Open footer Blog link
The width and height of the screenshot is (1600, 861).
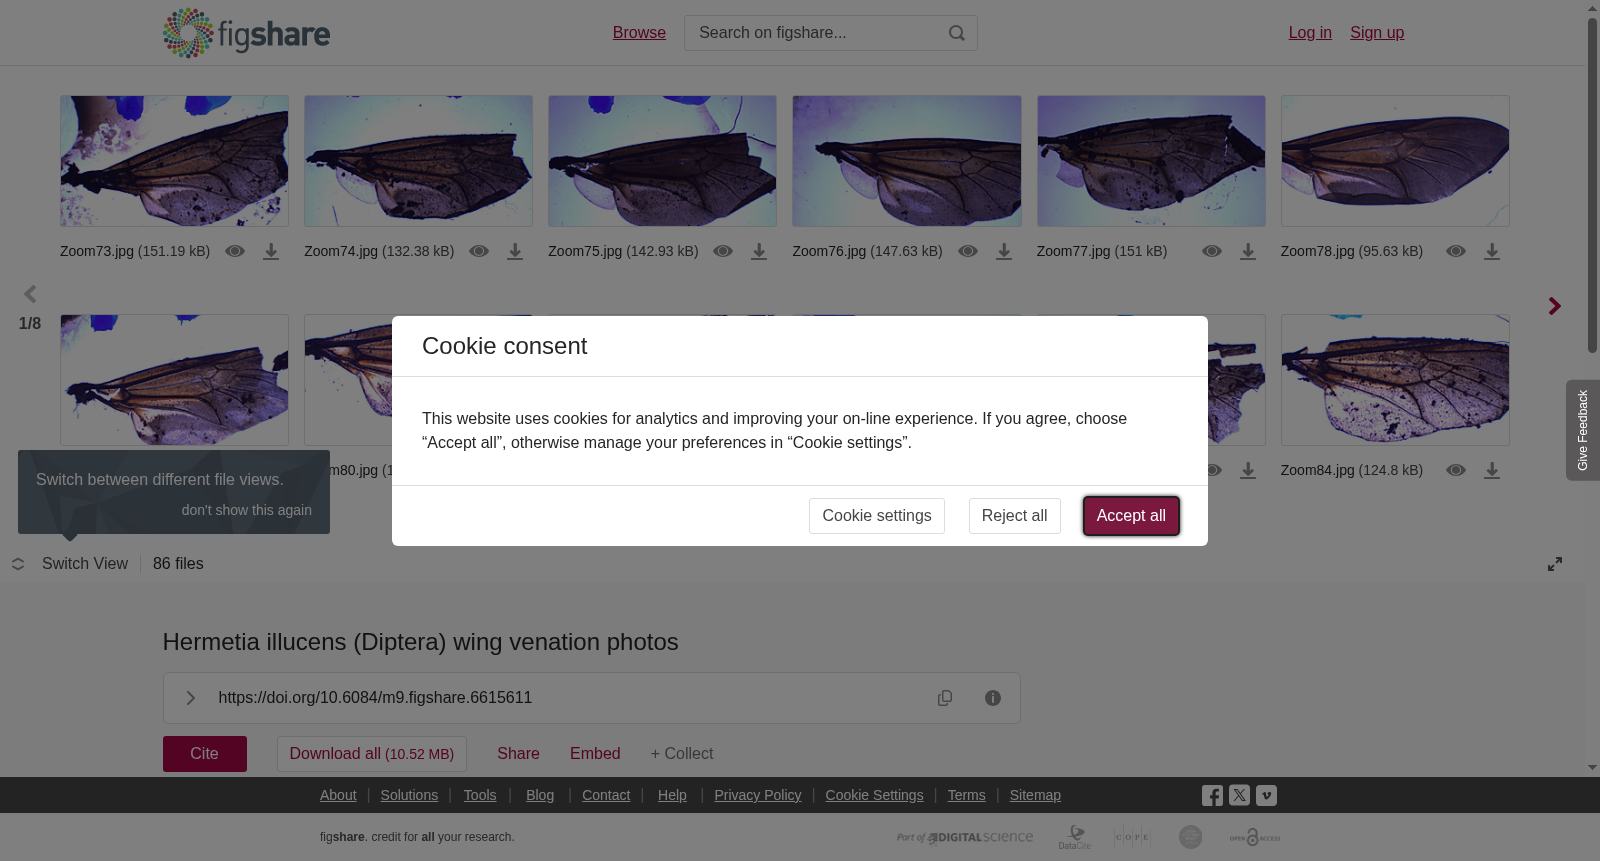pyautogui.click(x=540, y=795)
